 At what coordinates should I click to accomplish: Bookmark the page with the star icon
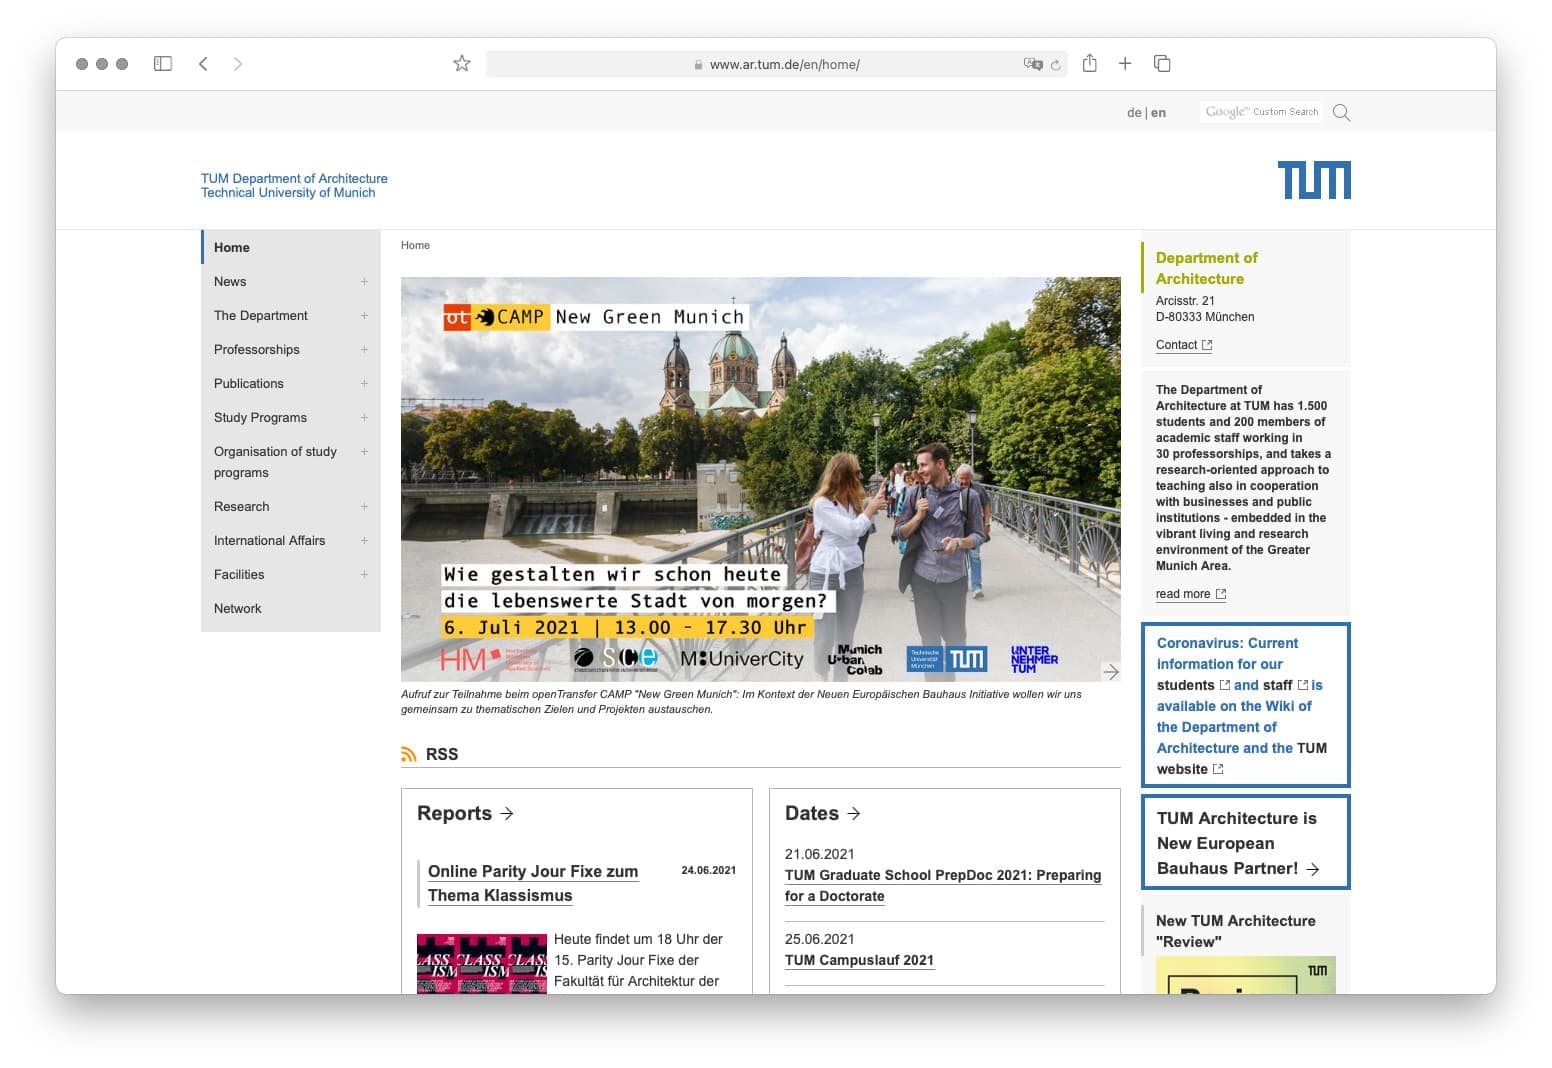[461, 64]
